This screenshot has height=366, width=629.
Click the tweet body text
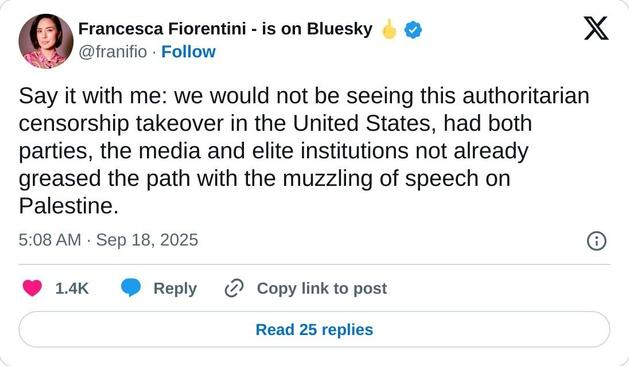click(304, 151)
